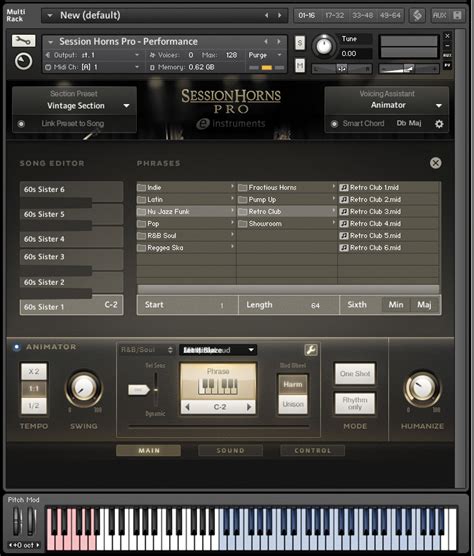Viewport: 474px width, 556px height.
Task: Set tempo to X2
Action: coord(34,372)
